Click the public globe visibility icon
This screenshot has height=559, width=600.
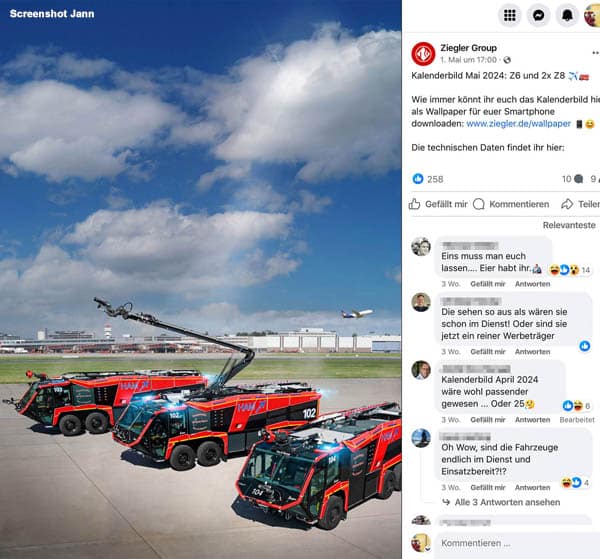(507, 60)
